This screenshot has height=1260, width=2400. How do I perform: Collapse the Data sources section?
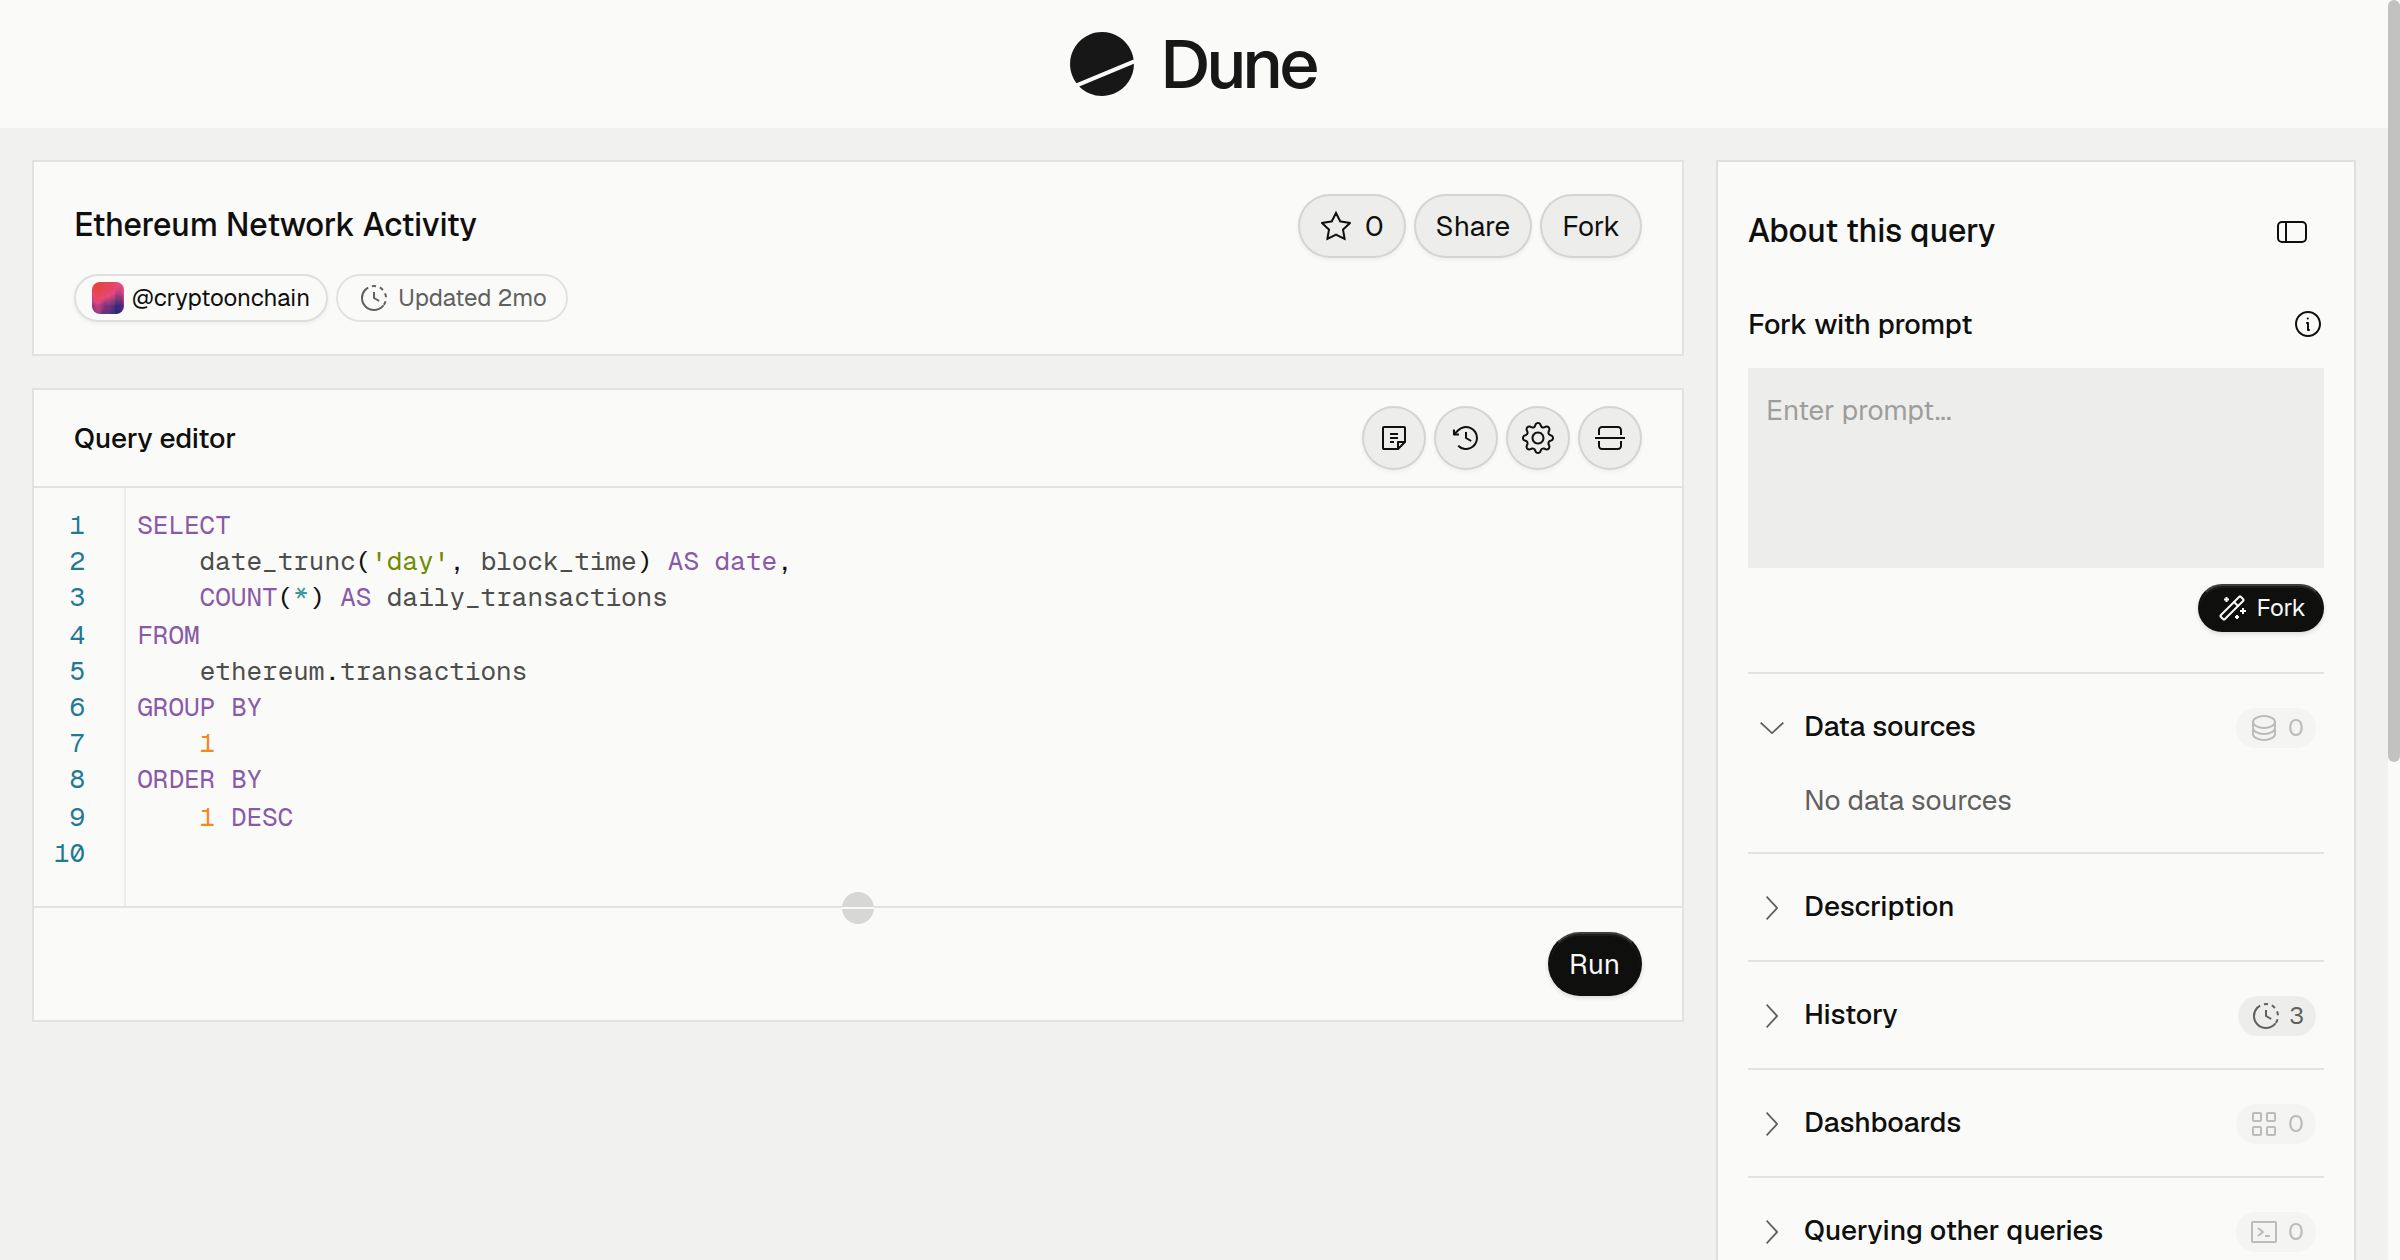(x=1771, y=727)
